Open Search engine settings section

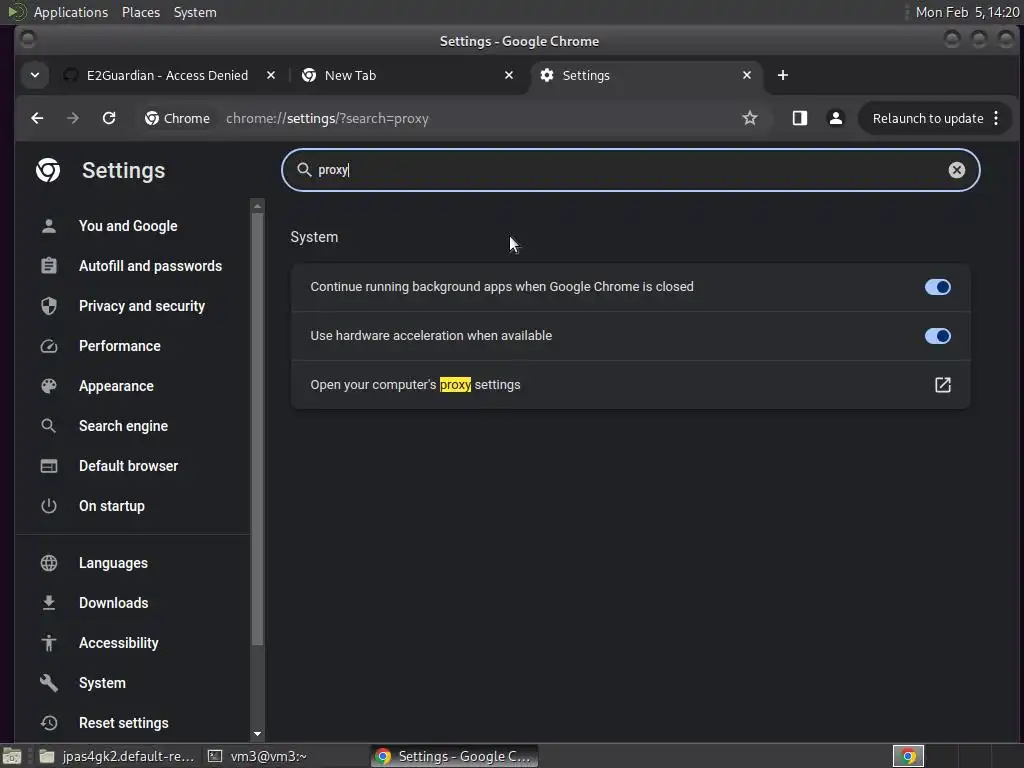[123, 426]
